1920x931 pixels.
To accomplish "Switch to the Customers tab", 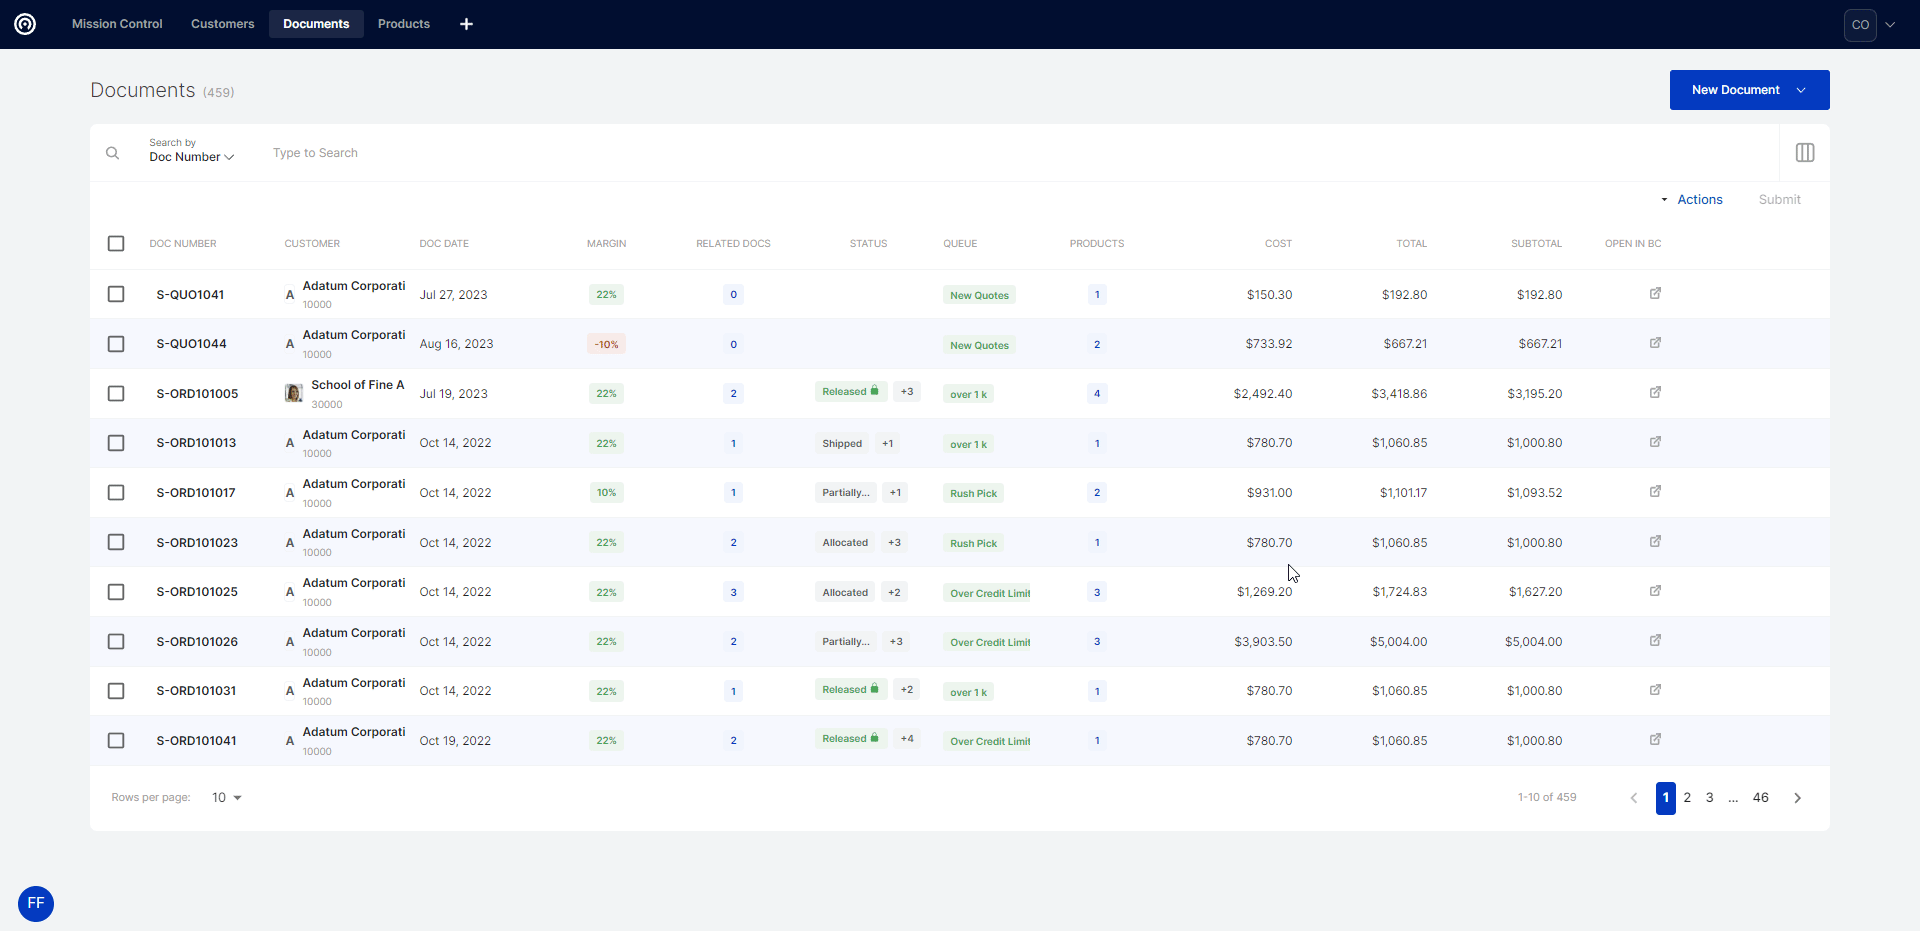I will click(222, 24).
